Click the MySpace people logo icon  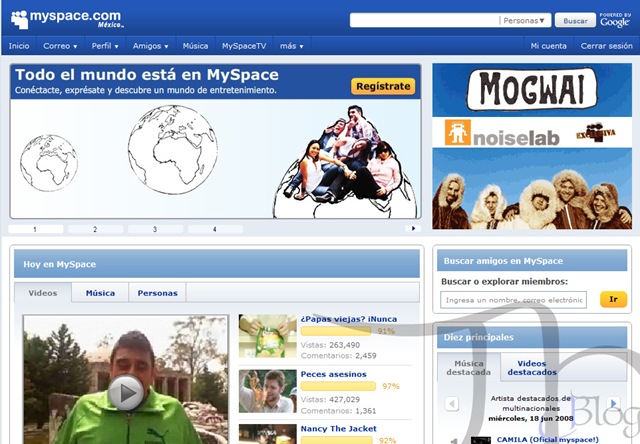pos(19,20)
